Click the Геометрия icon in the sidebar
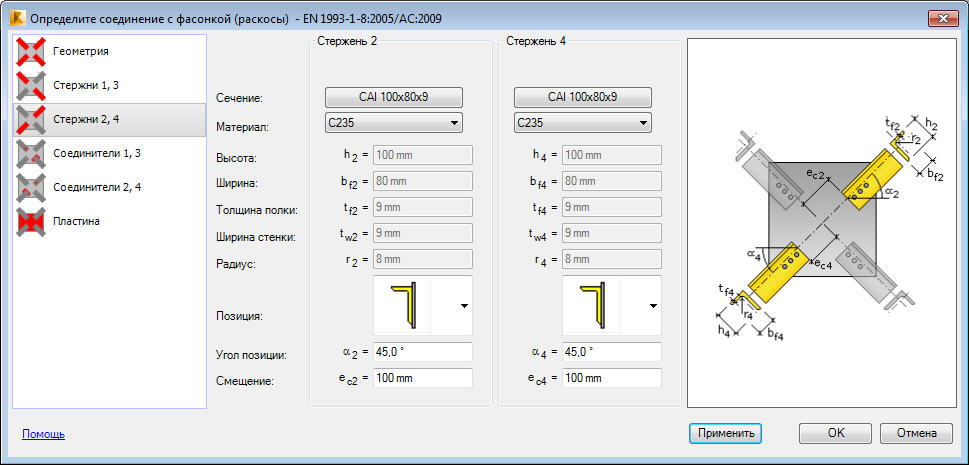This screenshot has width=969, height=465. coord(32,51)
